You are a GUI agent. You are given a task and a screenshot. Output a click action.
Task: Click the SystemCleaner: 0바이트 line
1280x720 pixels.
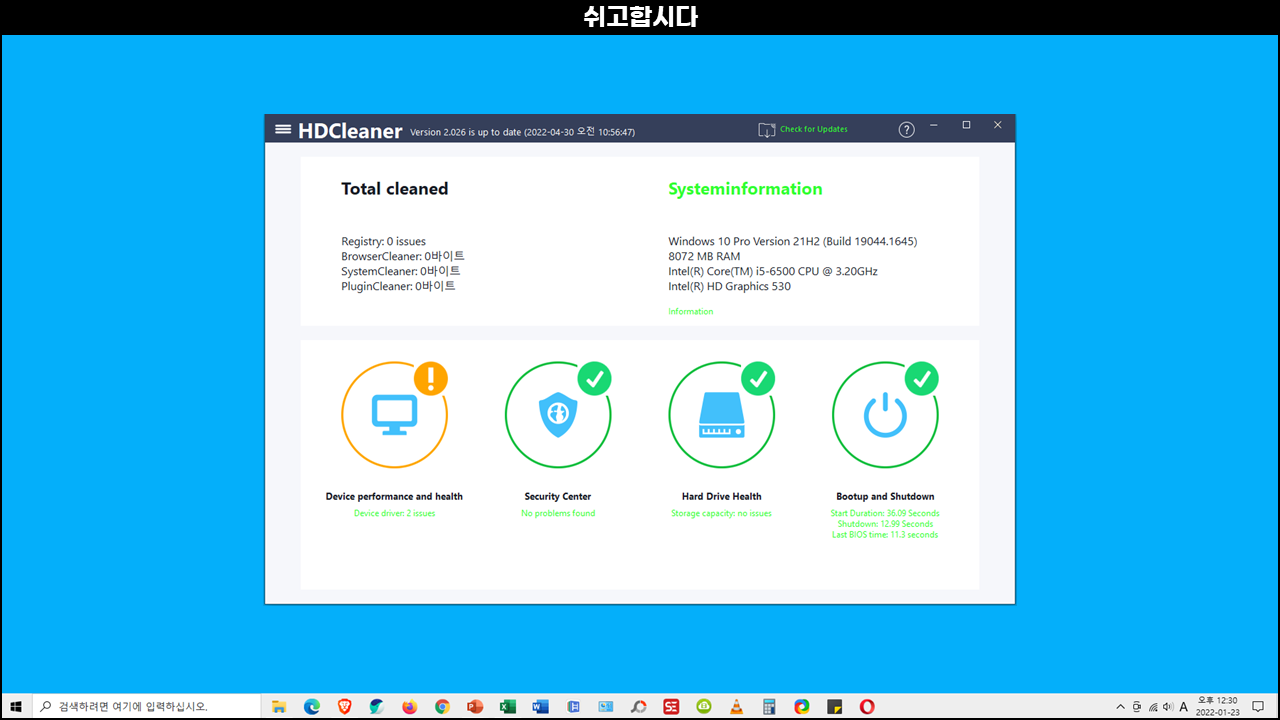tap(401, 271)
